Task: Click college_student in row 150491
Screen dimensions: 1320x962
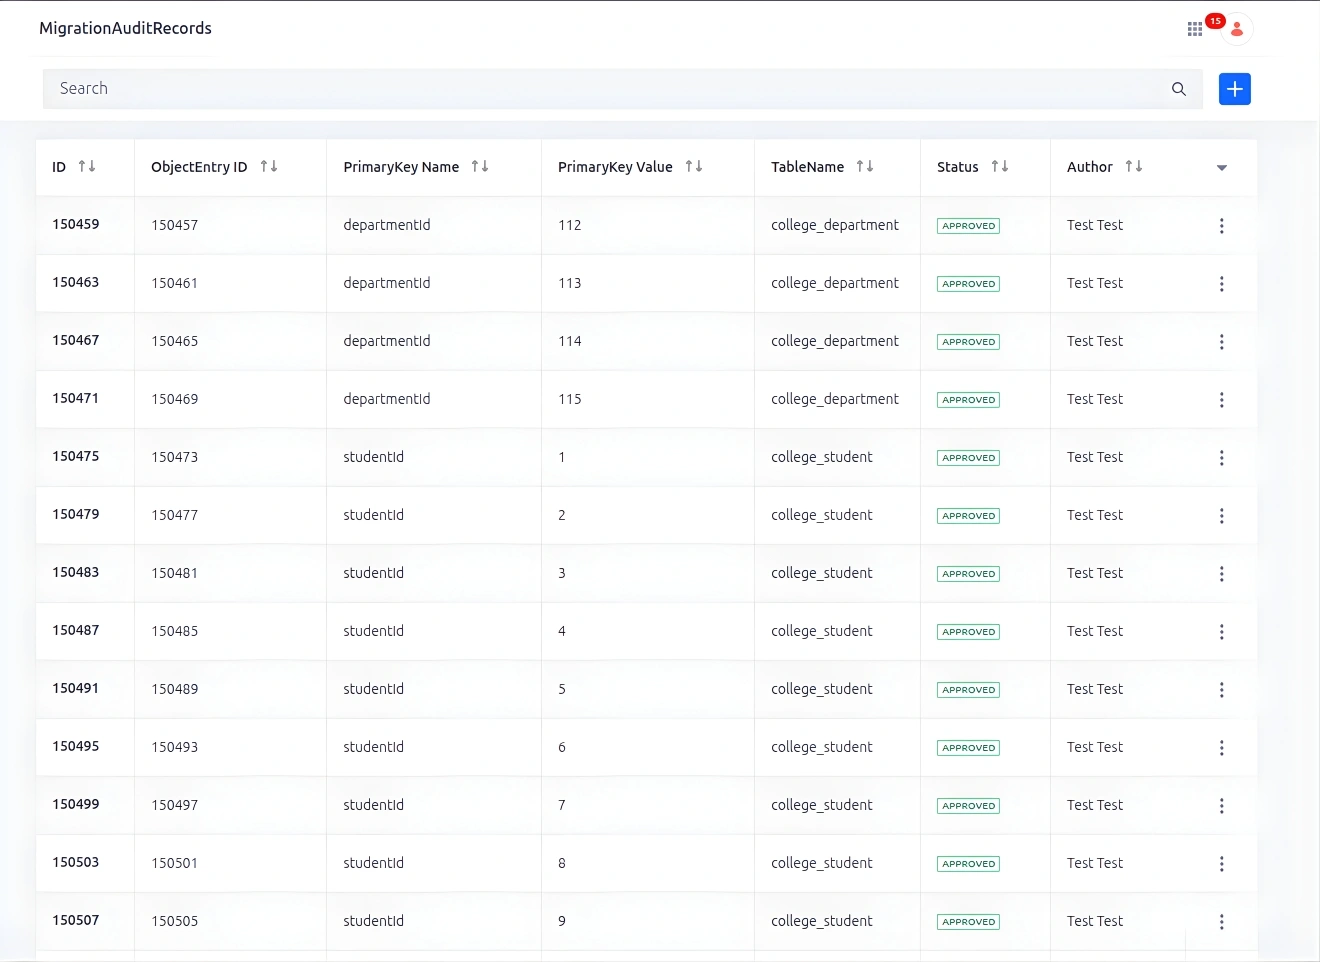Action: pyautogui.click(x=822, y=689)
